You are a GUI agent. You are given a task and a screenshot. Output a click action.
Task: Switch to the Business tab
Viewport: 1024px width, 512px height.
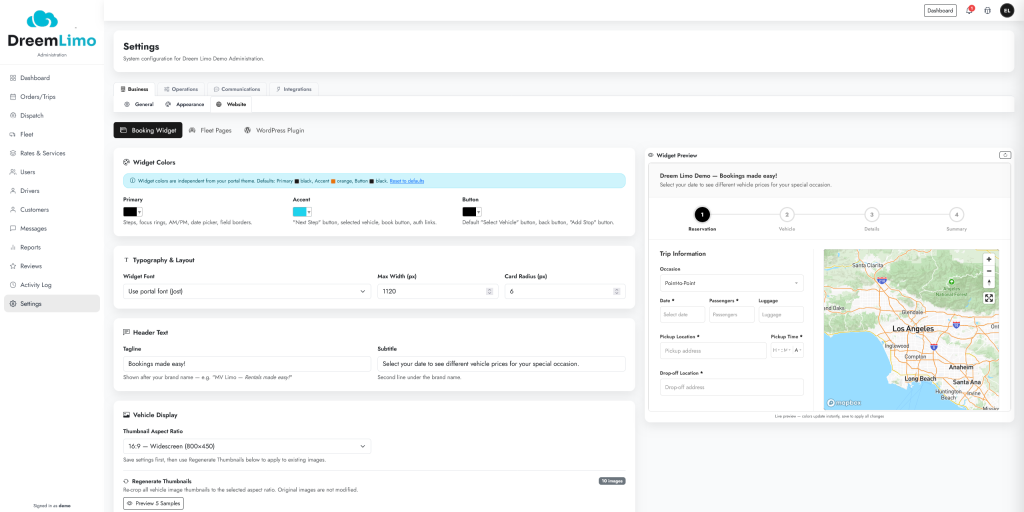coord(135,89)
